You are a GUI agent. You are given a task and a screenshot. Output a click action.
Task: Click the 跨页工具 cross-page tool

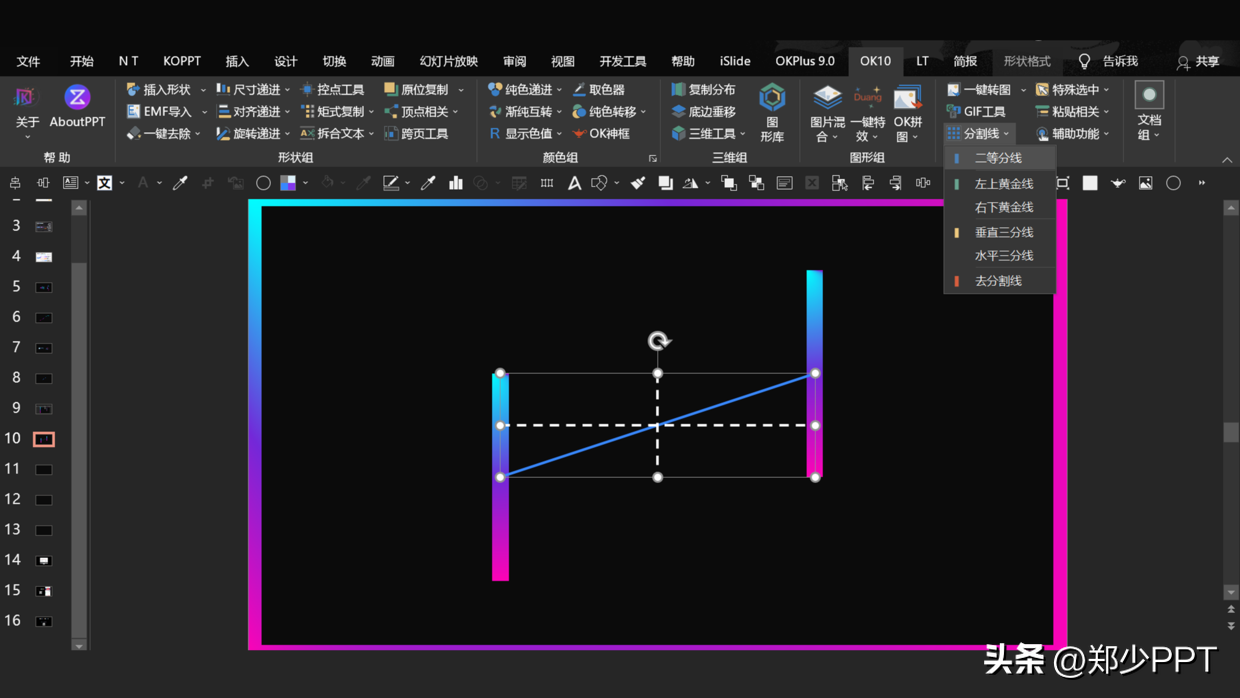tap(416, 133)
